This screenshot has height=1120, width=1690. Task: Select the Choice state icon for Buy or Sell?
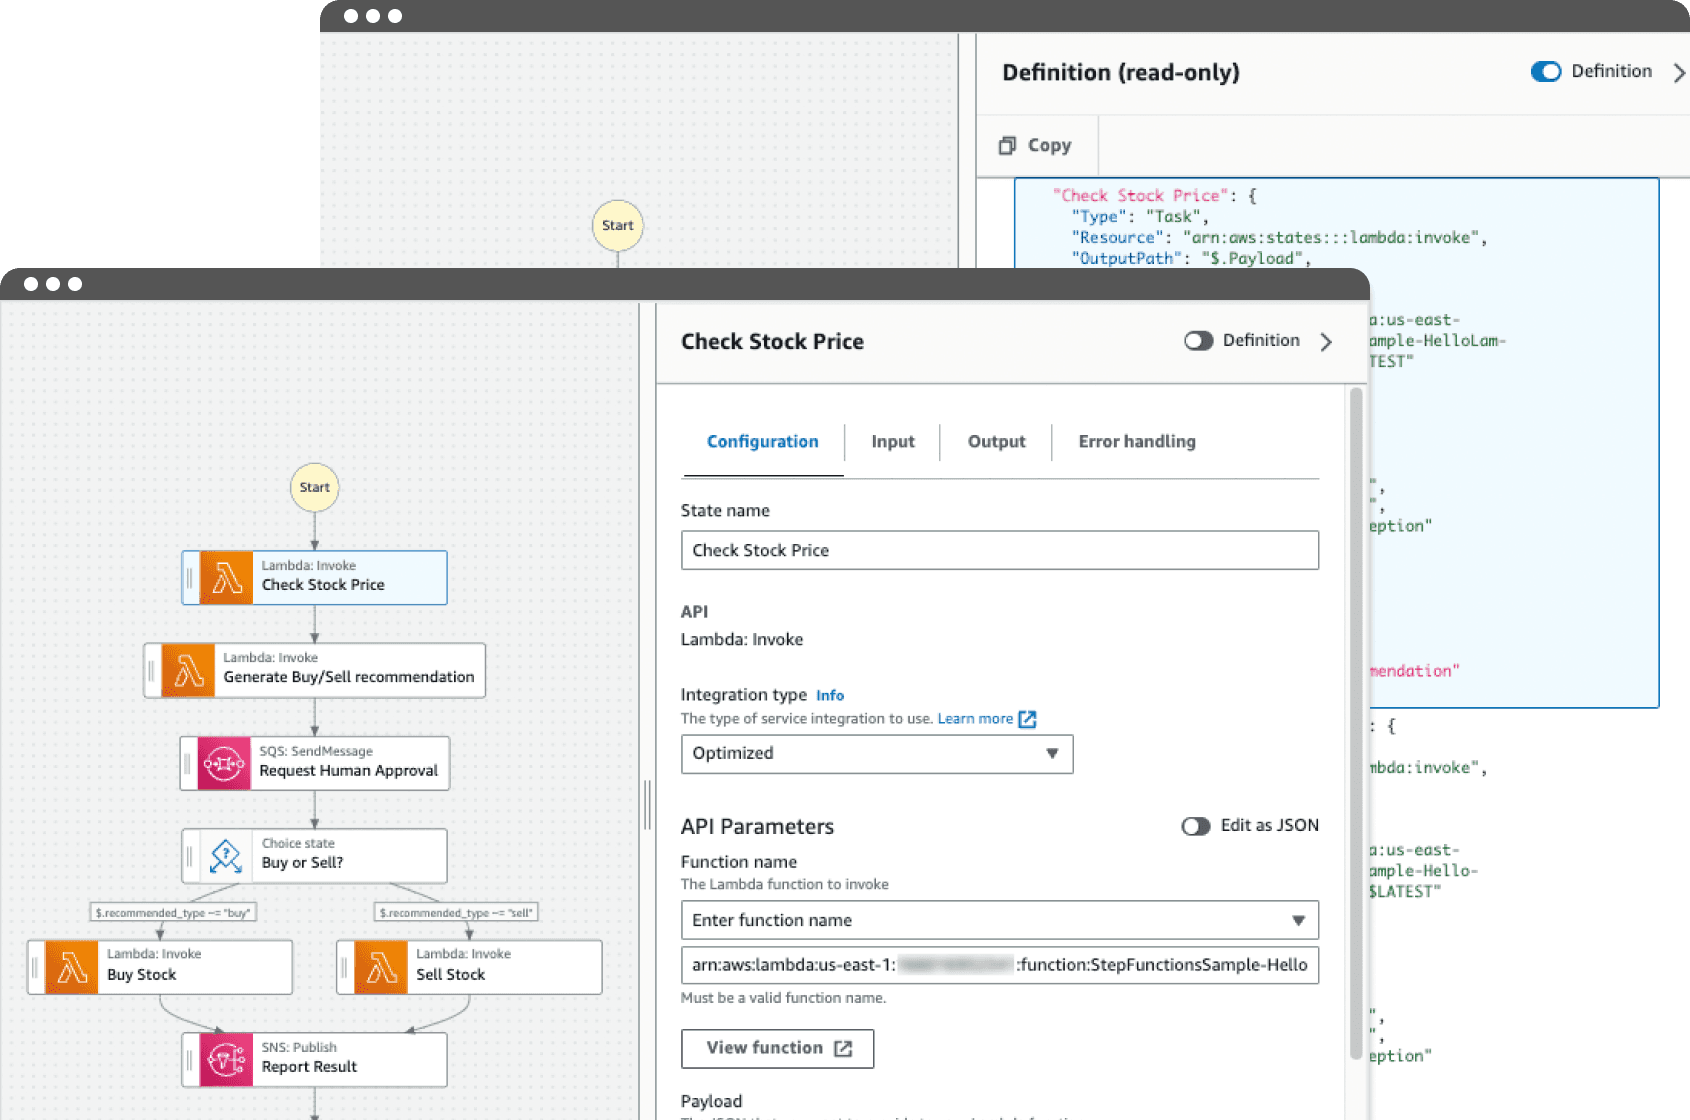(226, 856)
